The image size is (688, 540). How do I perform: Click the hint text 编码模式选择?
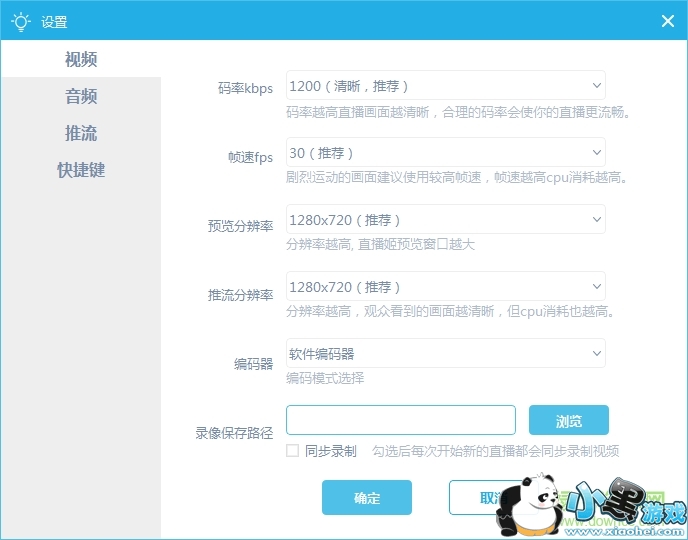(325, 378)
